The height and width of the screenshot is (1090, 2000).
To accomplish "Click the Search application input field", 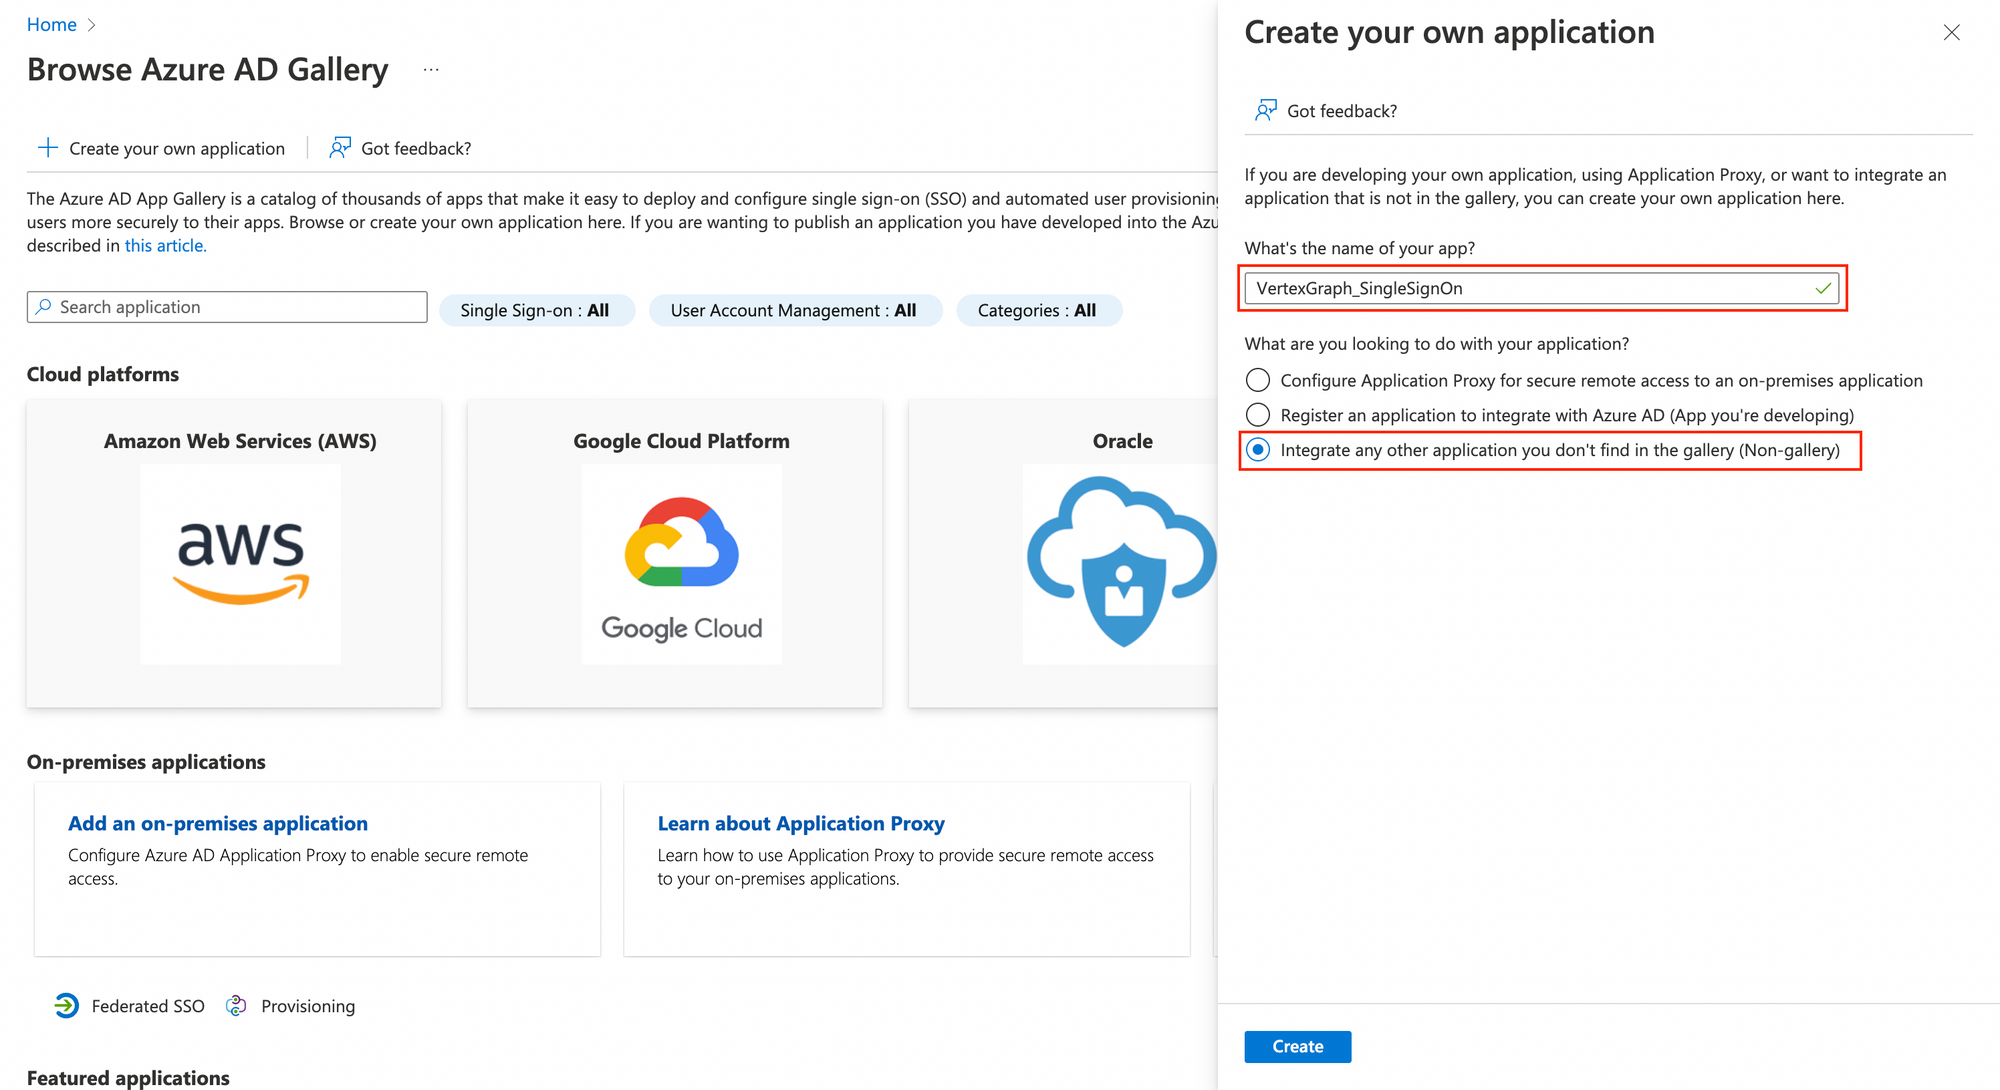I will (x=227, y=307).
